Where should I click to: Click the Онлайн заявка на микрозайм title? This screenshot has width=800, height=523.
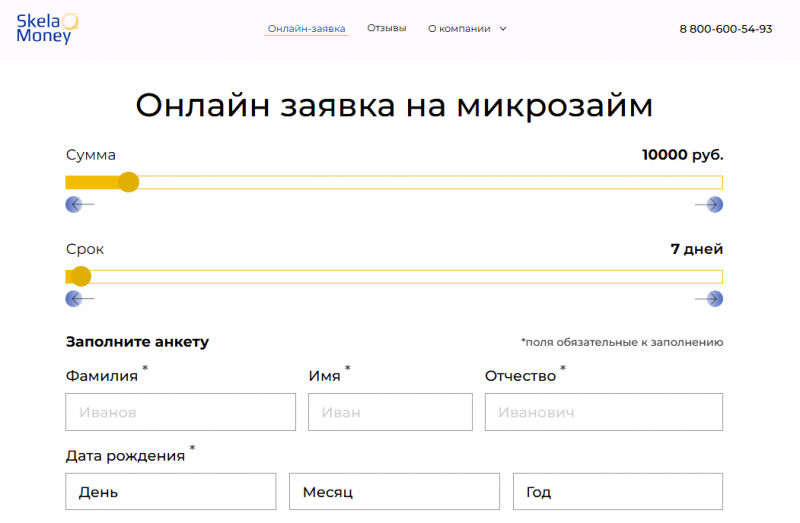pyautogui.click(x=394, y=106)
